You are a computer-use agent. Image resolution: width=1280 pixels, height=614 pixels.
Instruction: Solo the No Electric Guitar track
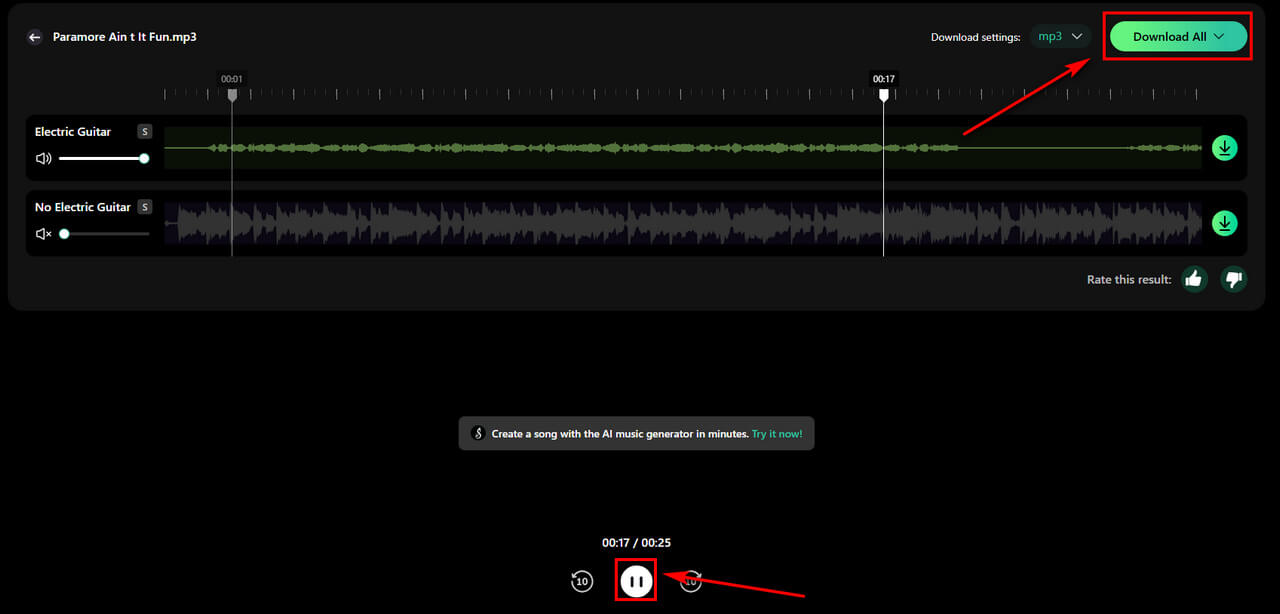[144, 207]
